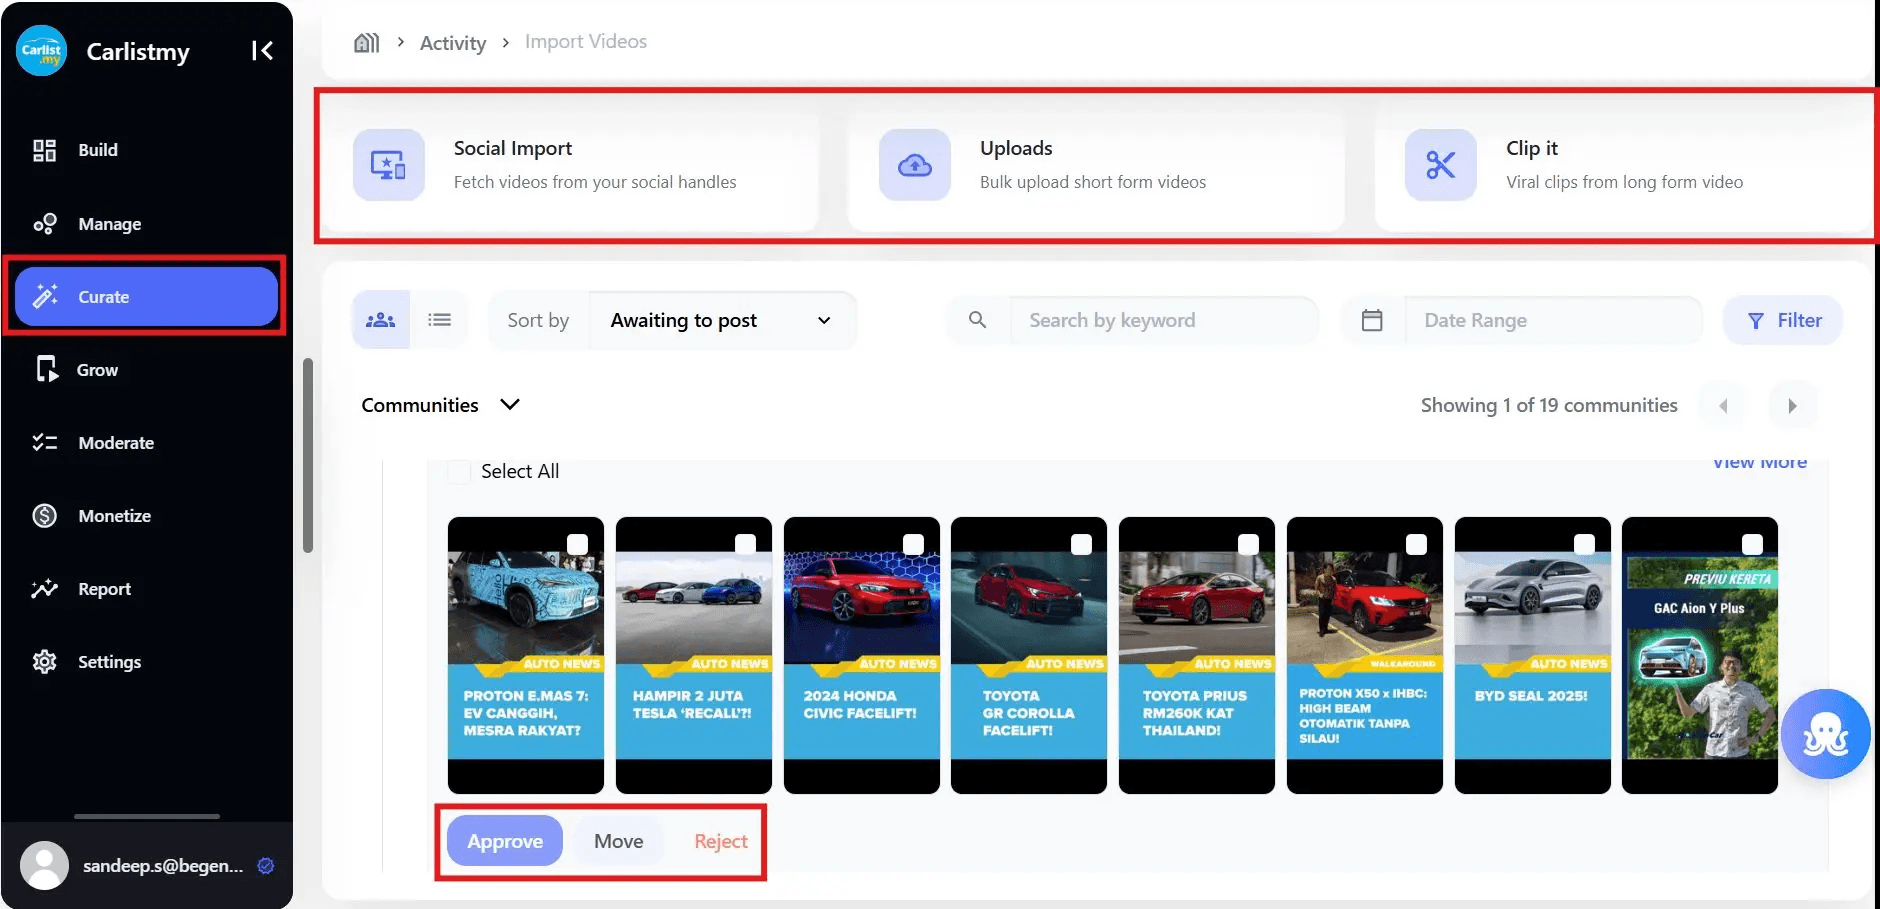
Task: Click the Social Import icon
Action: 389,165
